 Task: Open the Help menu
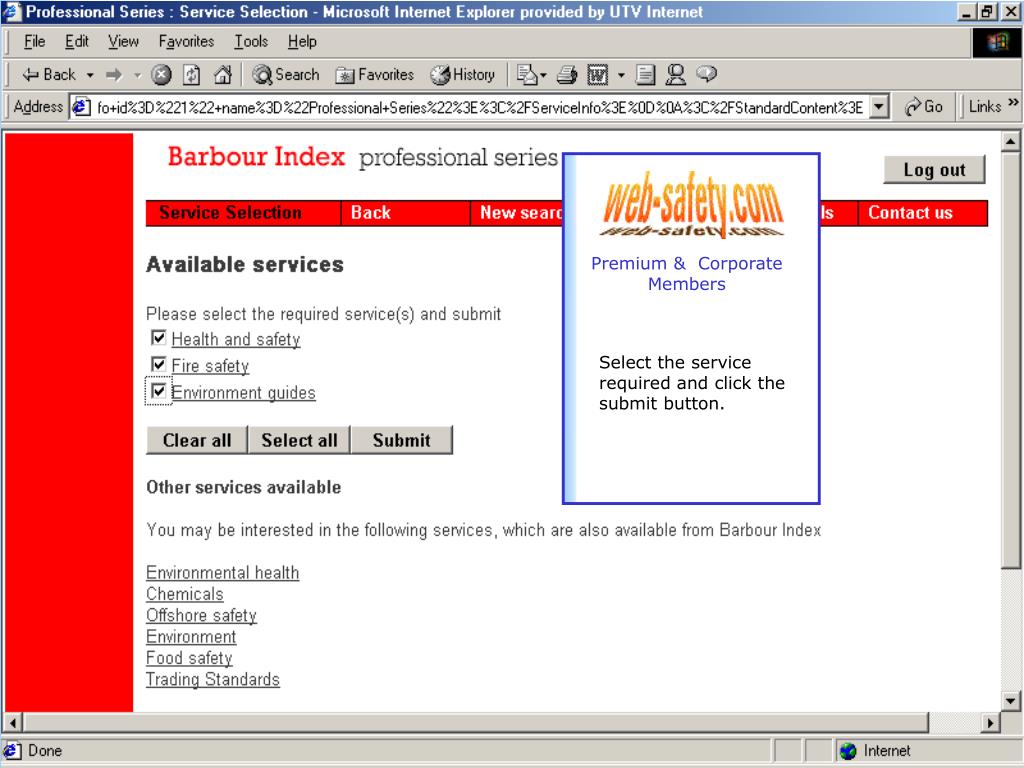tap(302, 42)
